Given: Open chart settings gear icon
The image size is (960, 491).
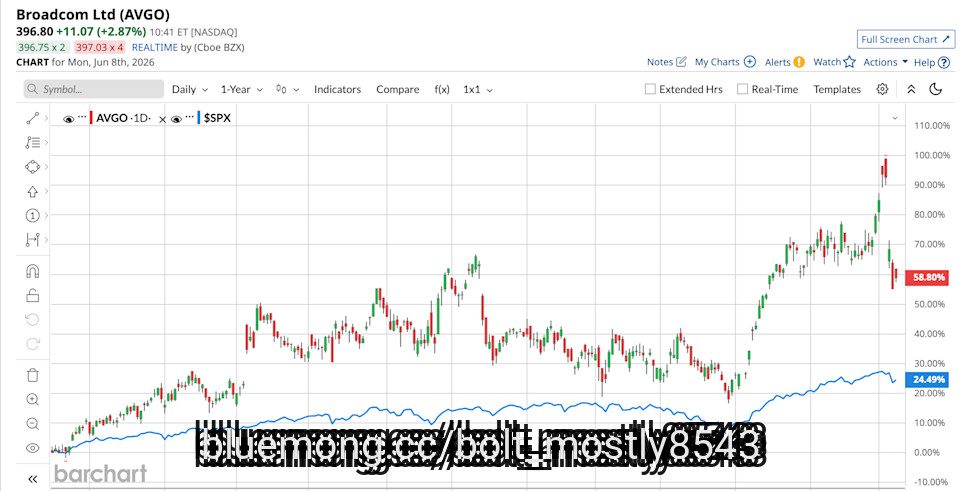Looking at the screenshot, I should [882, 89].
